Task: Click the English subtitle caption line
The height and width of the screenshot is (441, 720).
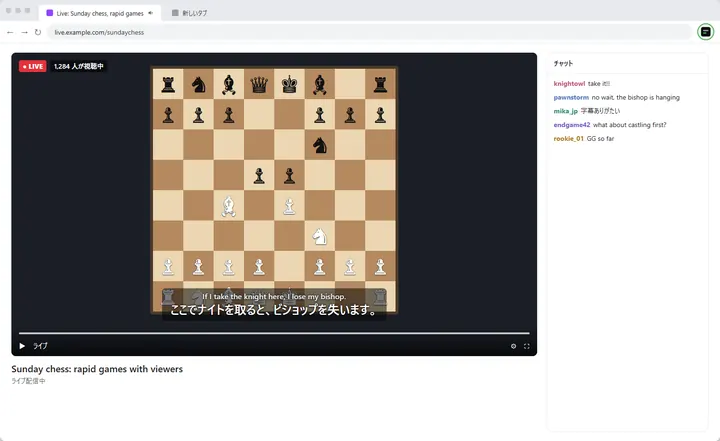Action: tap(274, 297)
